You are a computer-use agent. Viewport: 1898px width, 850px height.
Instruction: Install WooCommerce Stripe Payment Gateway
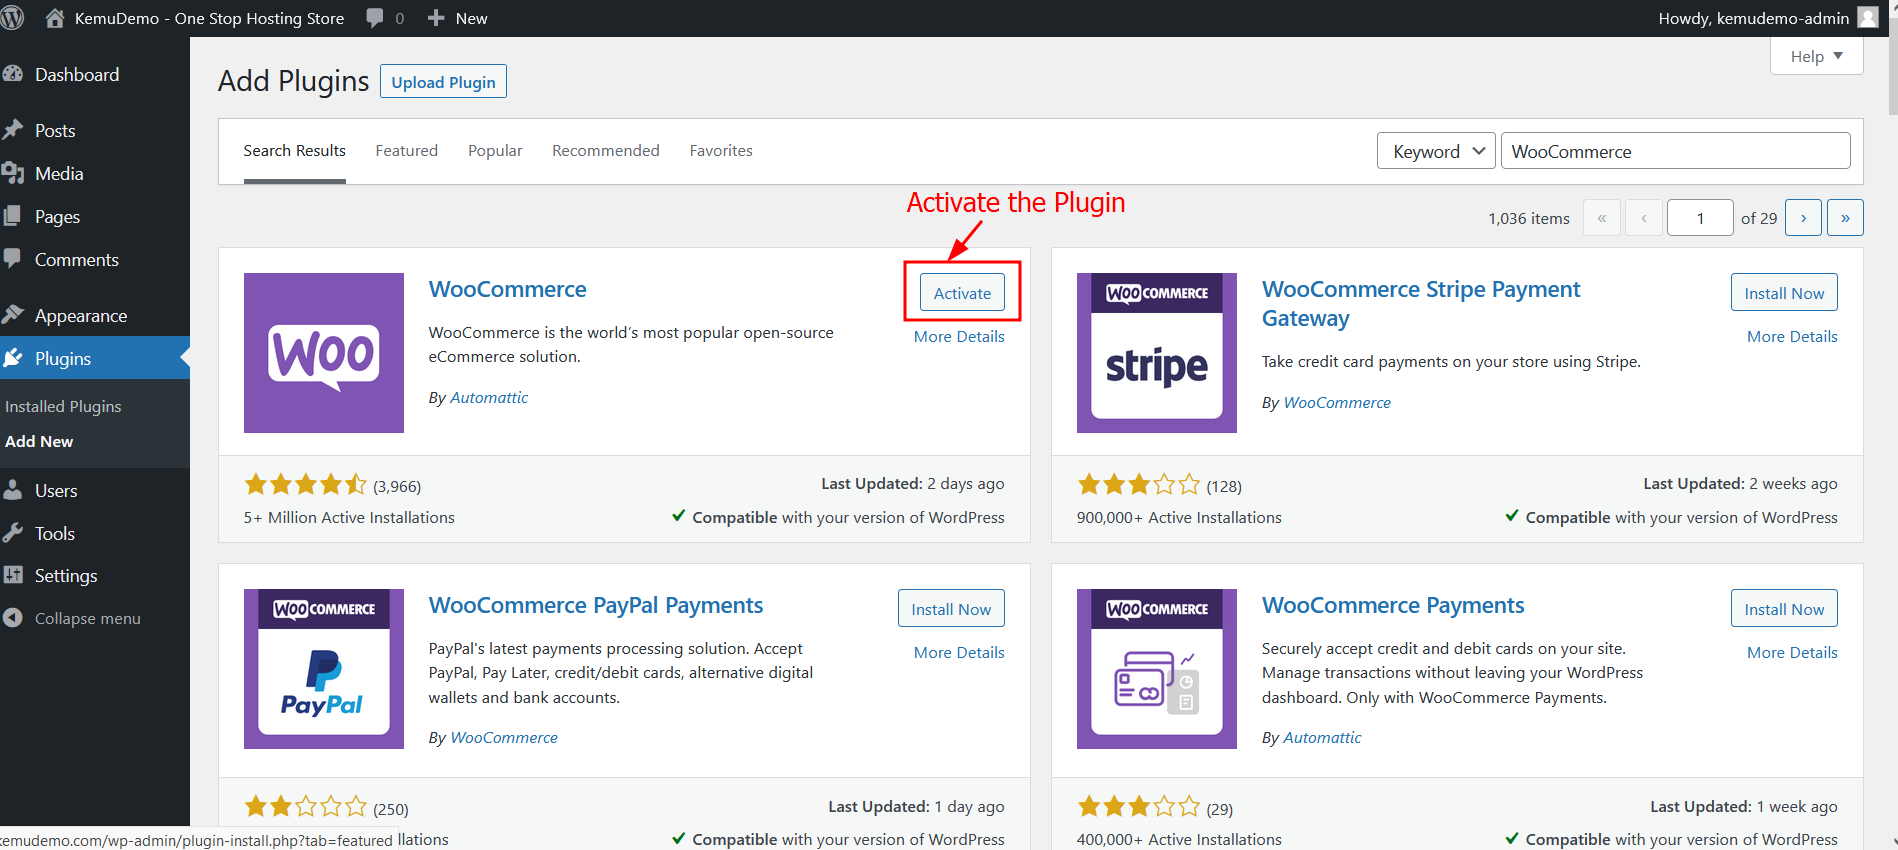tap(1784, 293)
